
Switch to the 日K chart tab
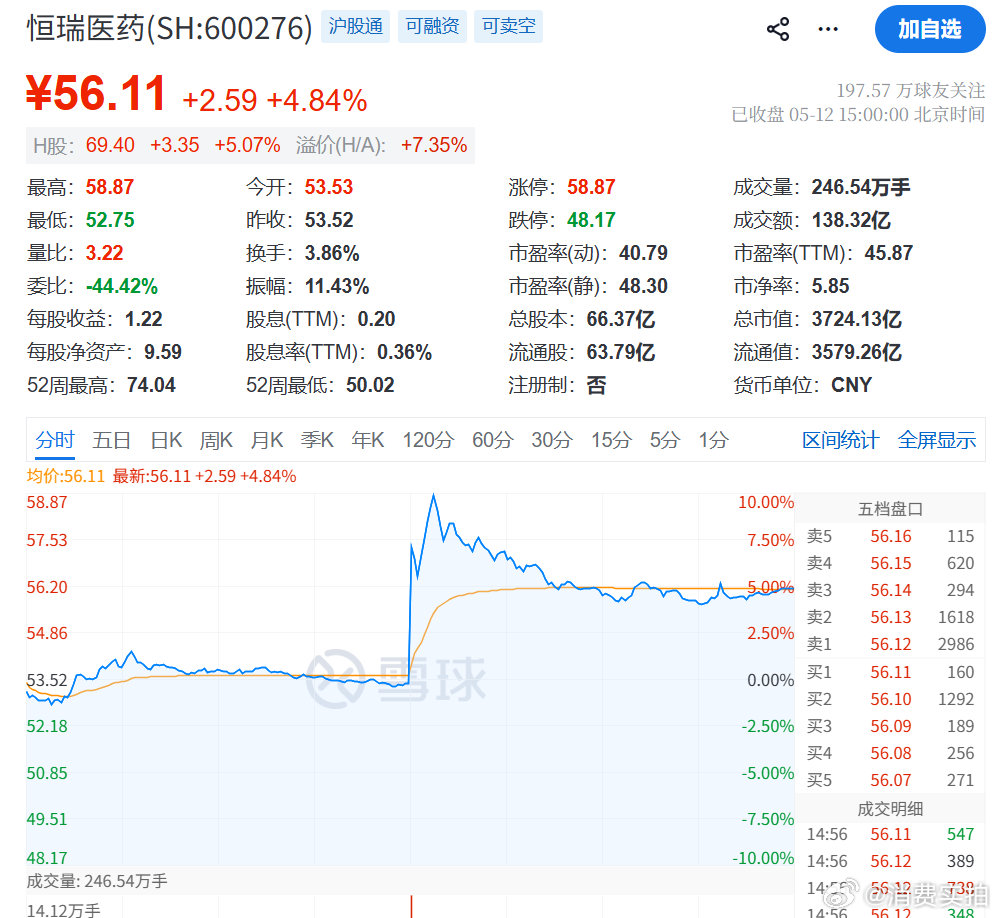(166, 440)
